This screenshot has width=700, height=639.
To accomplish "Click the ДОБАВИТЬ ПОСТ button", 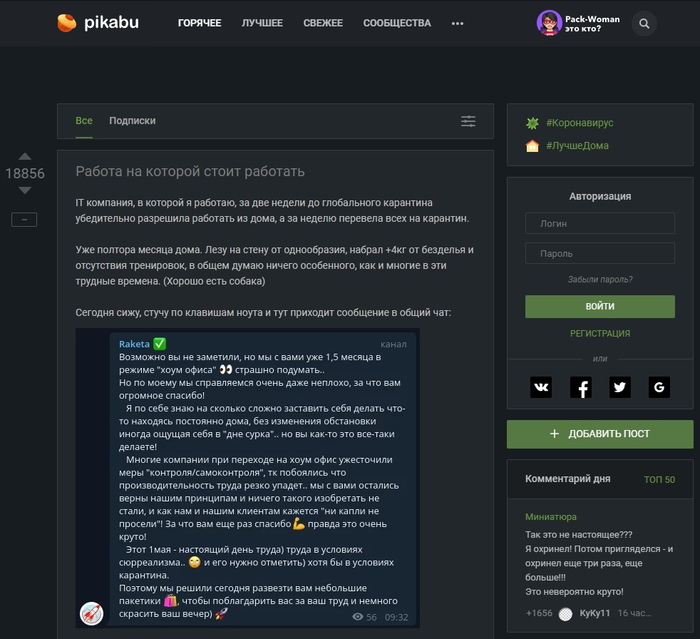I will (x=600, y=434).
